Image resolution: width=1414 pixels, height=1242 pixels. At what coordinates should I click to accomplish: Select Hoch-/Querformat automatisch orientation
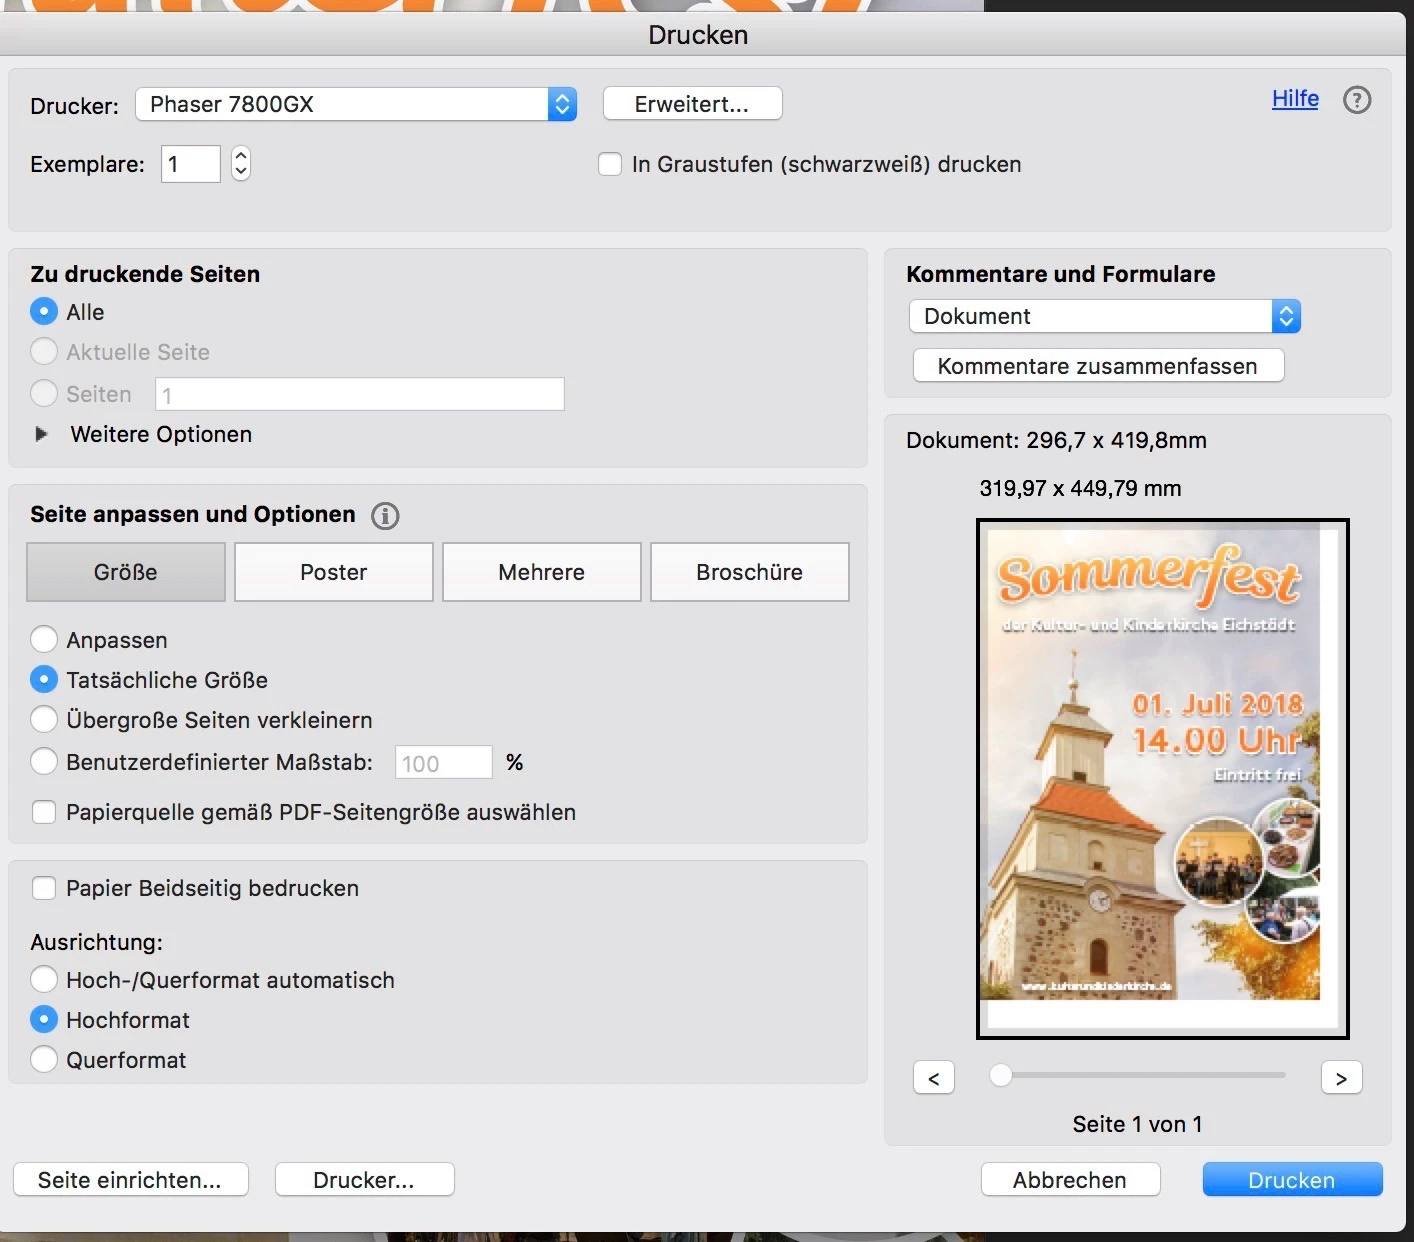coord(44,980)
